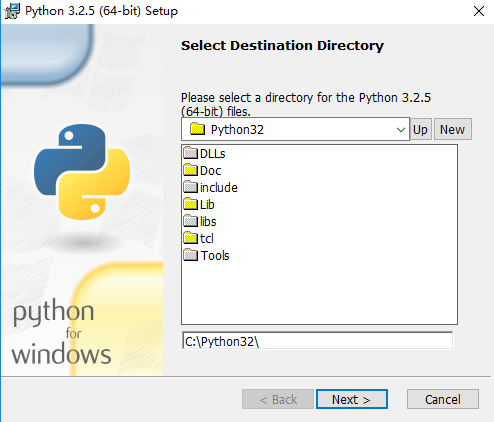Image resolution: width=494 pixels, height=422 pixels.
Task: Proceed with the Next > button
Action: pyautogui.click(x=352, y=399)
